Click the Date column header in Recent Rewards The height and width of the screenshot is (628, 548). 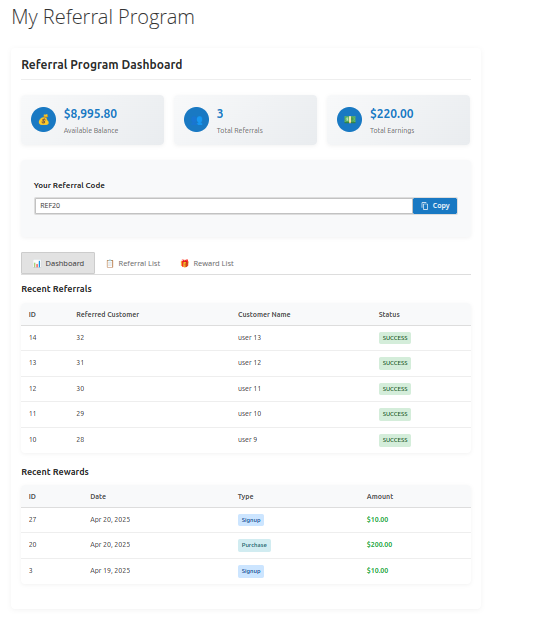[x=98, y=497]
